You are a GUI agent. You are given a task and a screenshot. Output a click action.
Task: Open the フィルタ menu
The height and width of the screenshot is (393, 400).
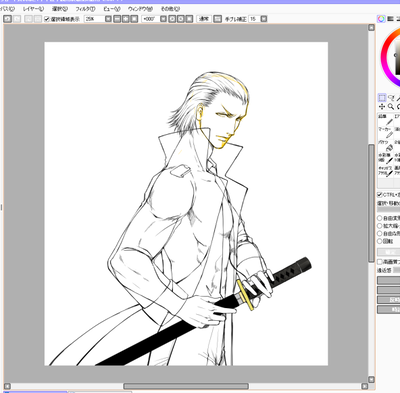pos(85,9)
